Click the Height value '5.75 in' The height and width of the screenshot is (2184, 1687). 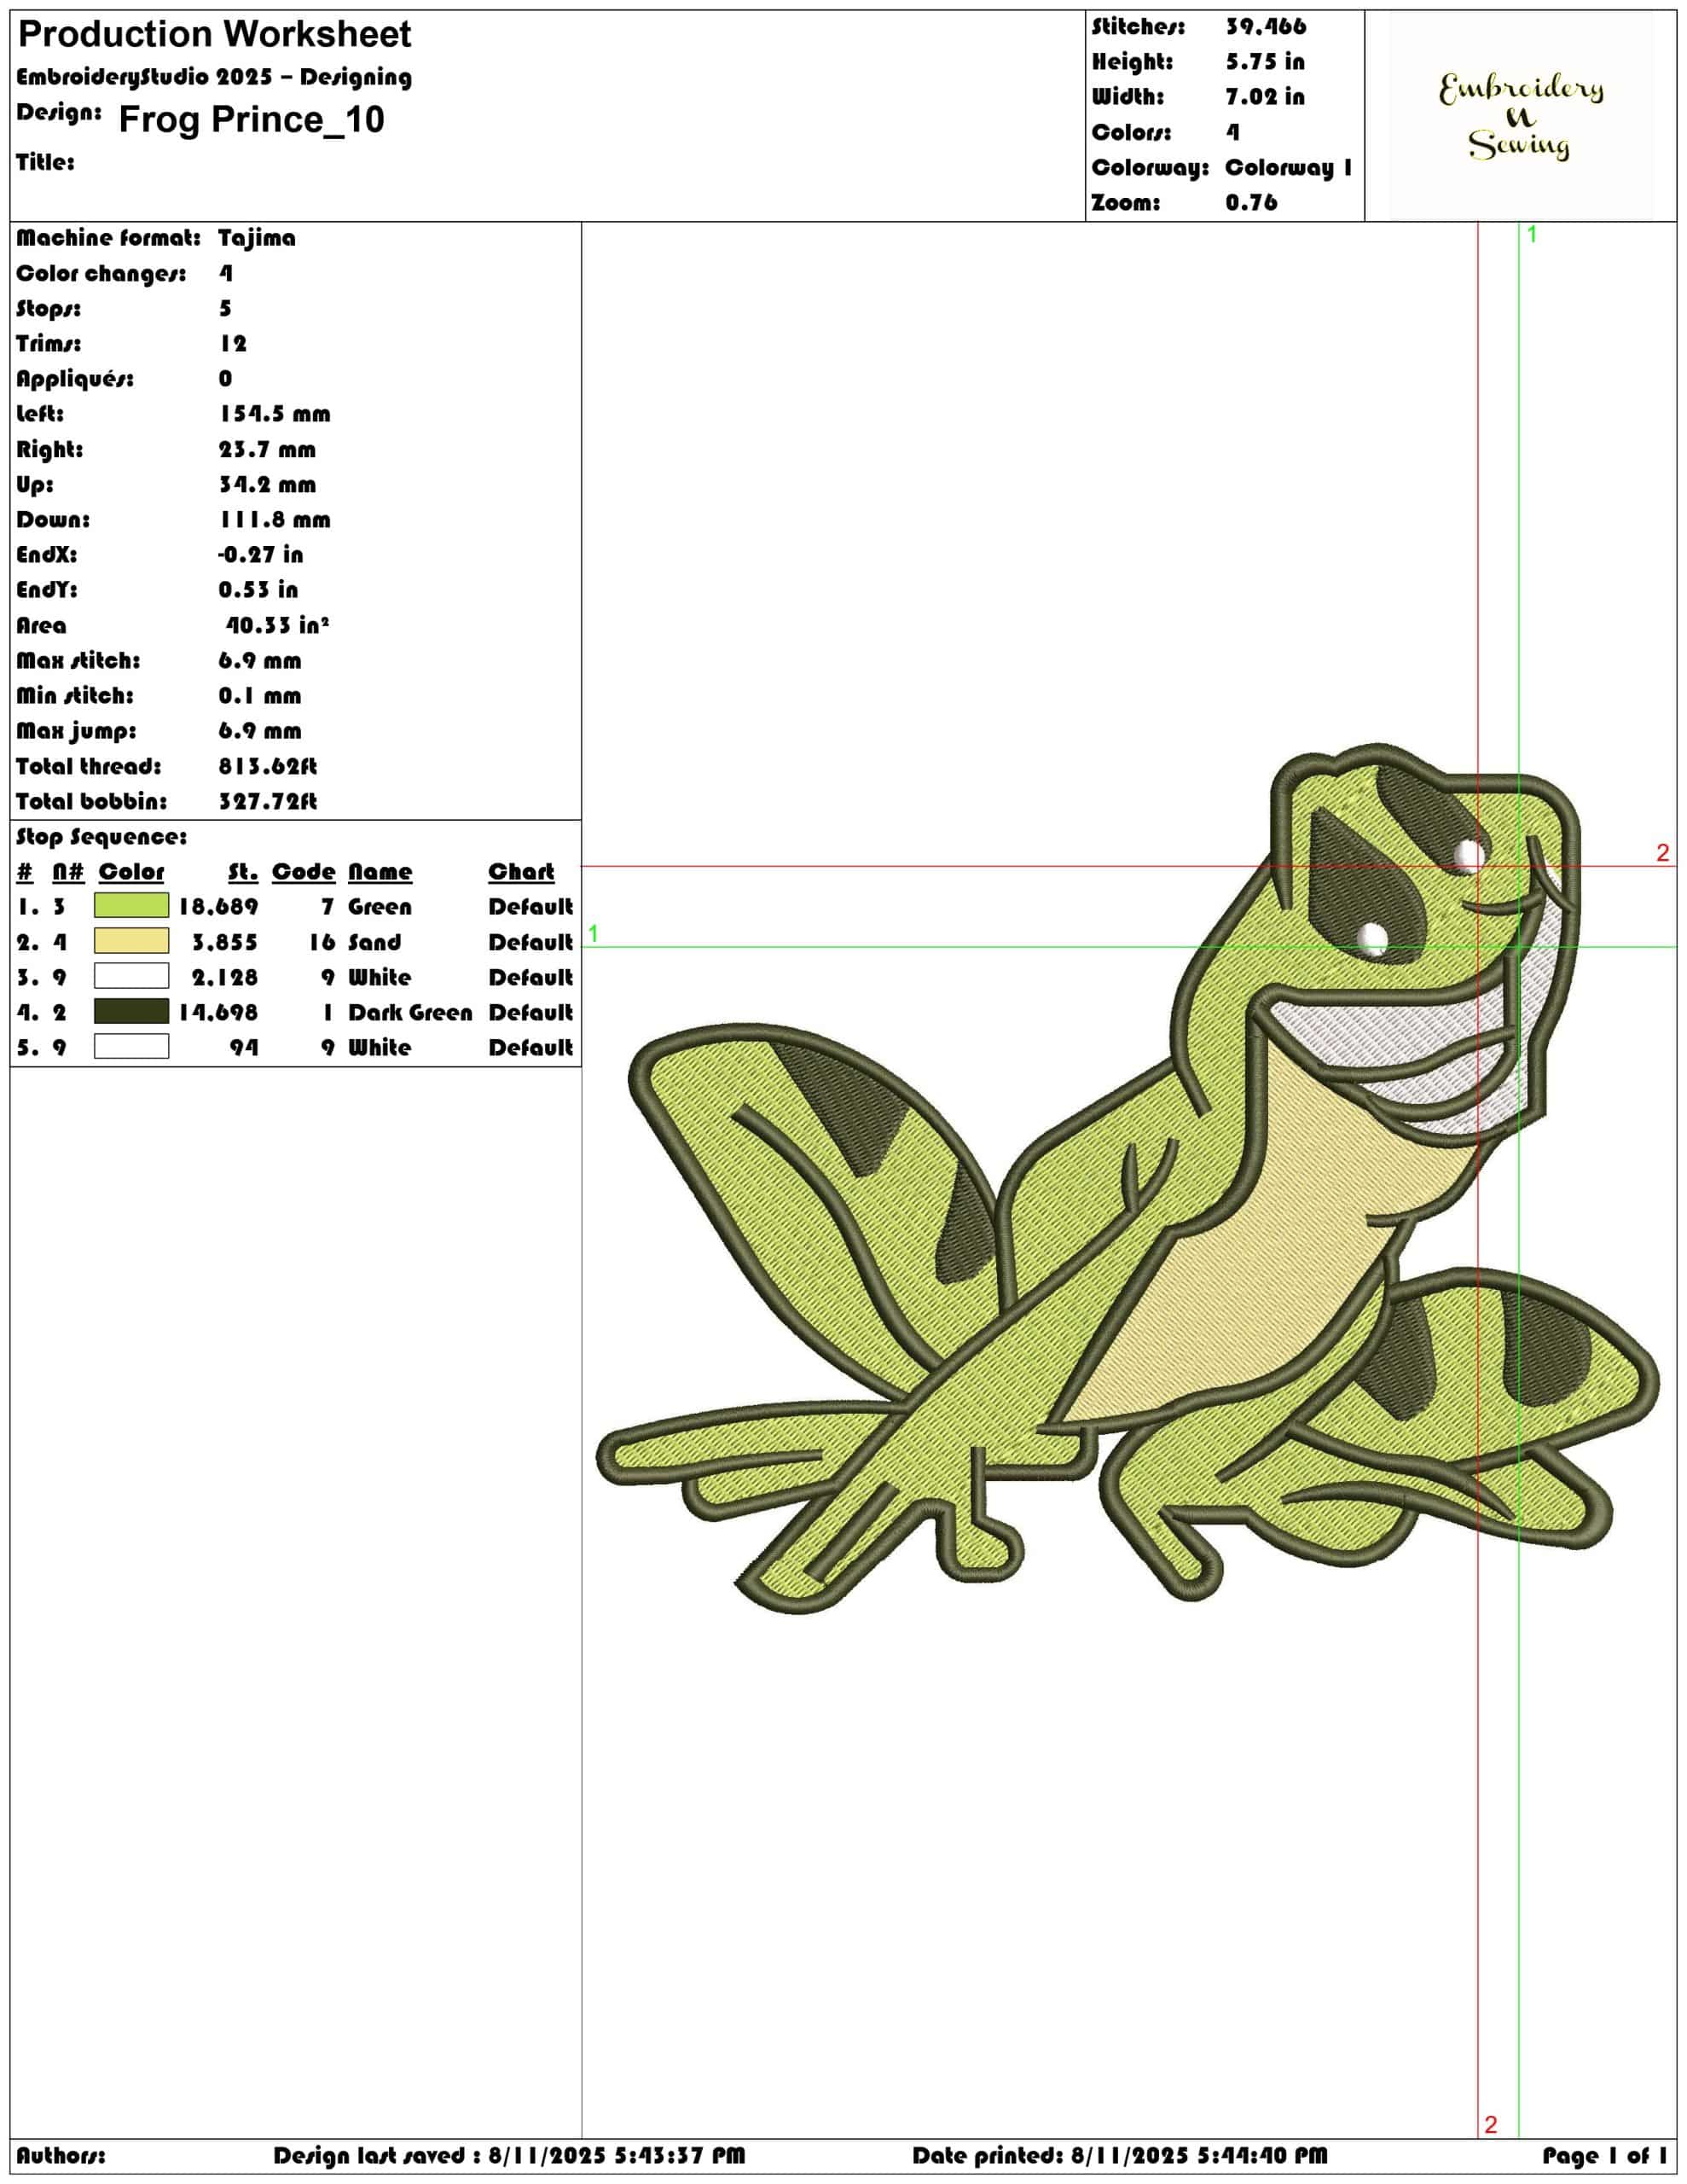point(1265,62)
